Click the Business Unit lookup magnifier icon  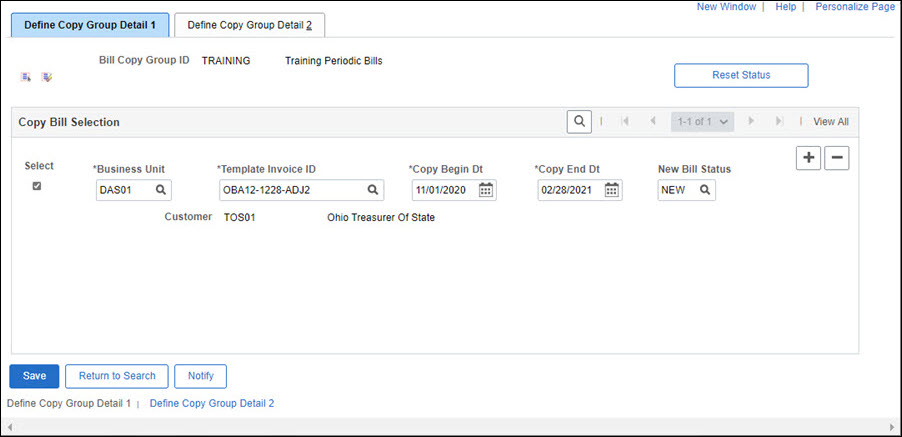[x=160, y=189]
